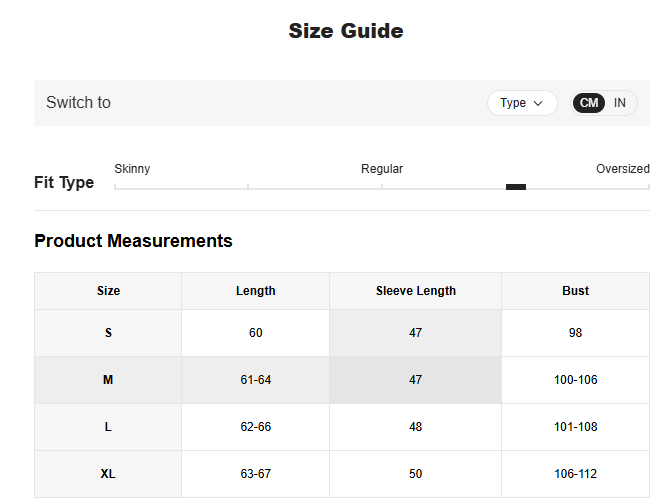This screenshot has width=665, height=502.
Task: Click the chevron arrow next to Type
Action: coord(539,103)
